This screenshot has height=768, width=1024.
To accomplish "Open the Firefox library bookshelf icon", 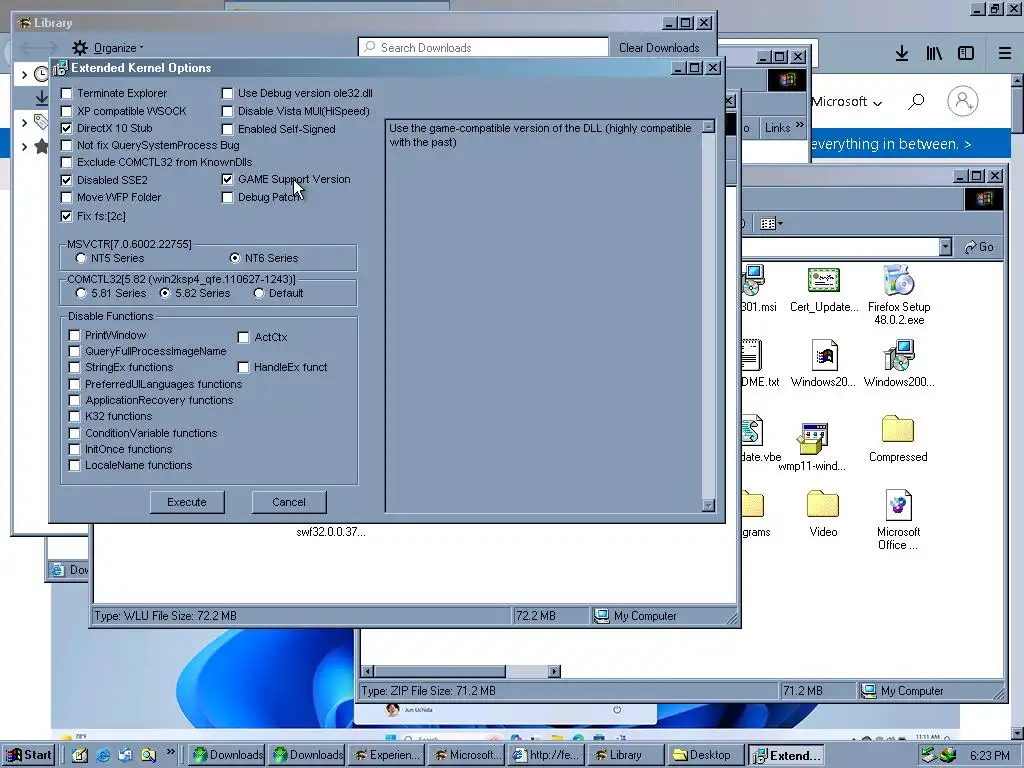I will click(934, 54).
